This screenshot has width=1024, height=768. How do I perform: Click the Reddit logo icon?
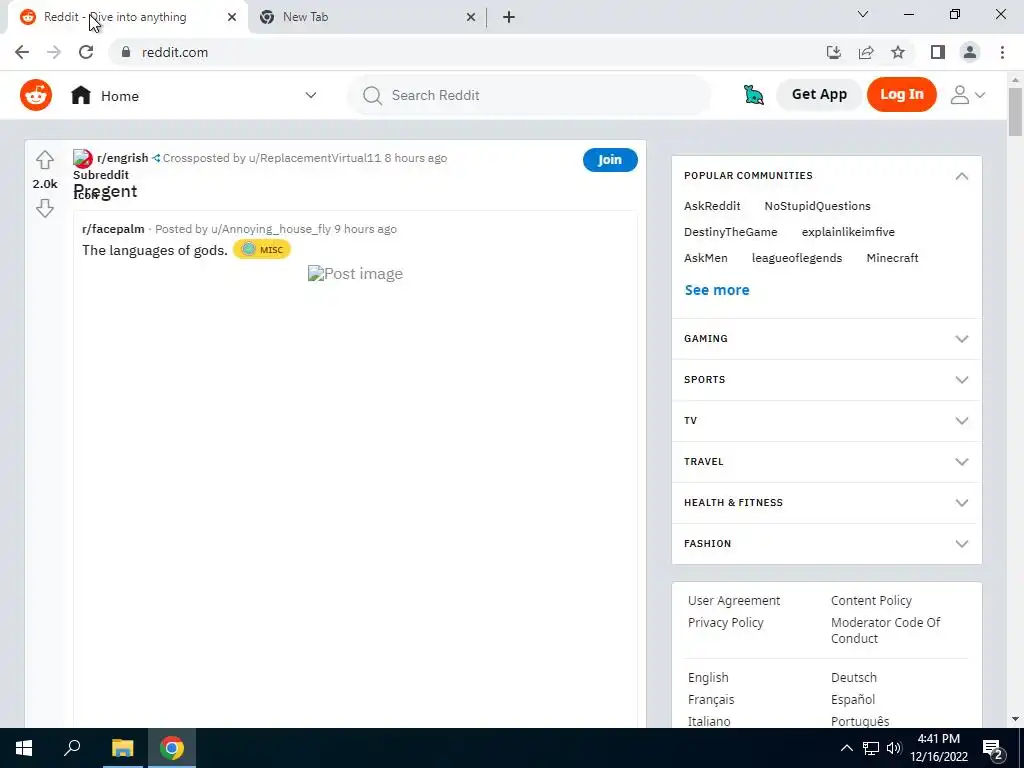coord(36,95)
